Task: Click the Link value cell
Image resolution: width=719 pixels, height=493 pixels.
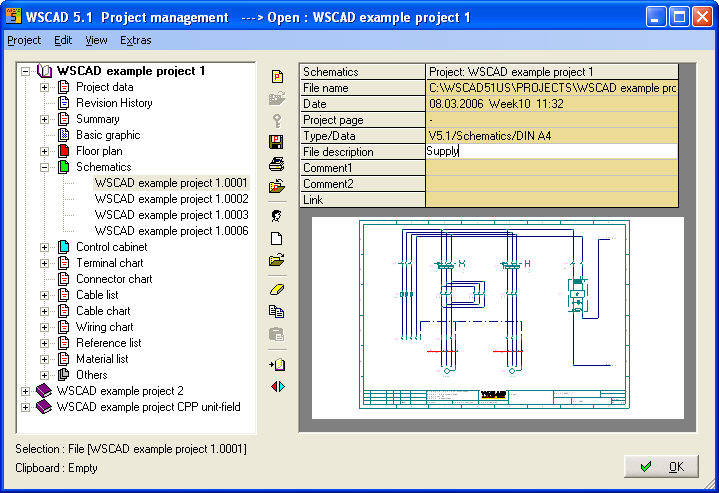Action: pyautogui.click(x=552, y=199)
